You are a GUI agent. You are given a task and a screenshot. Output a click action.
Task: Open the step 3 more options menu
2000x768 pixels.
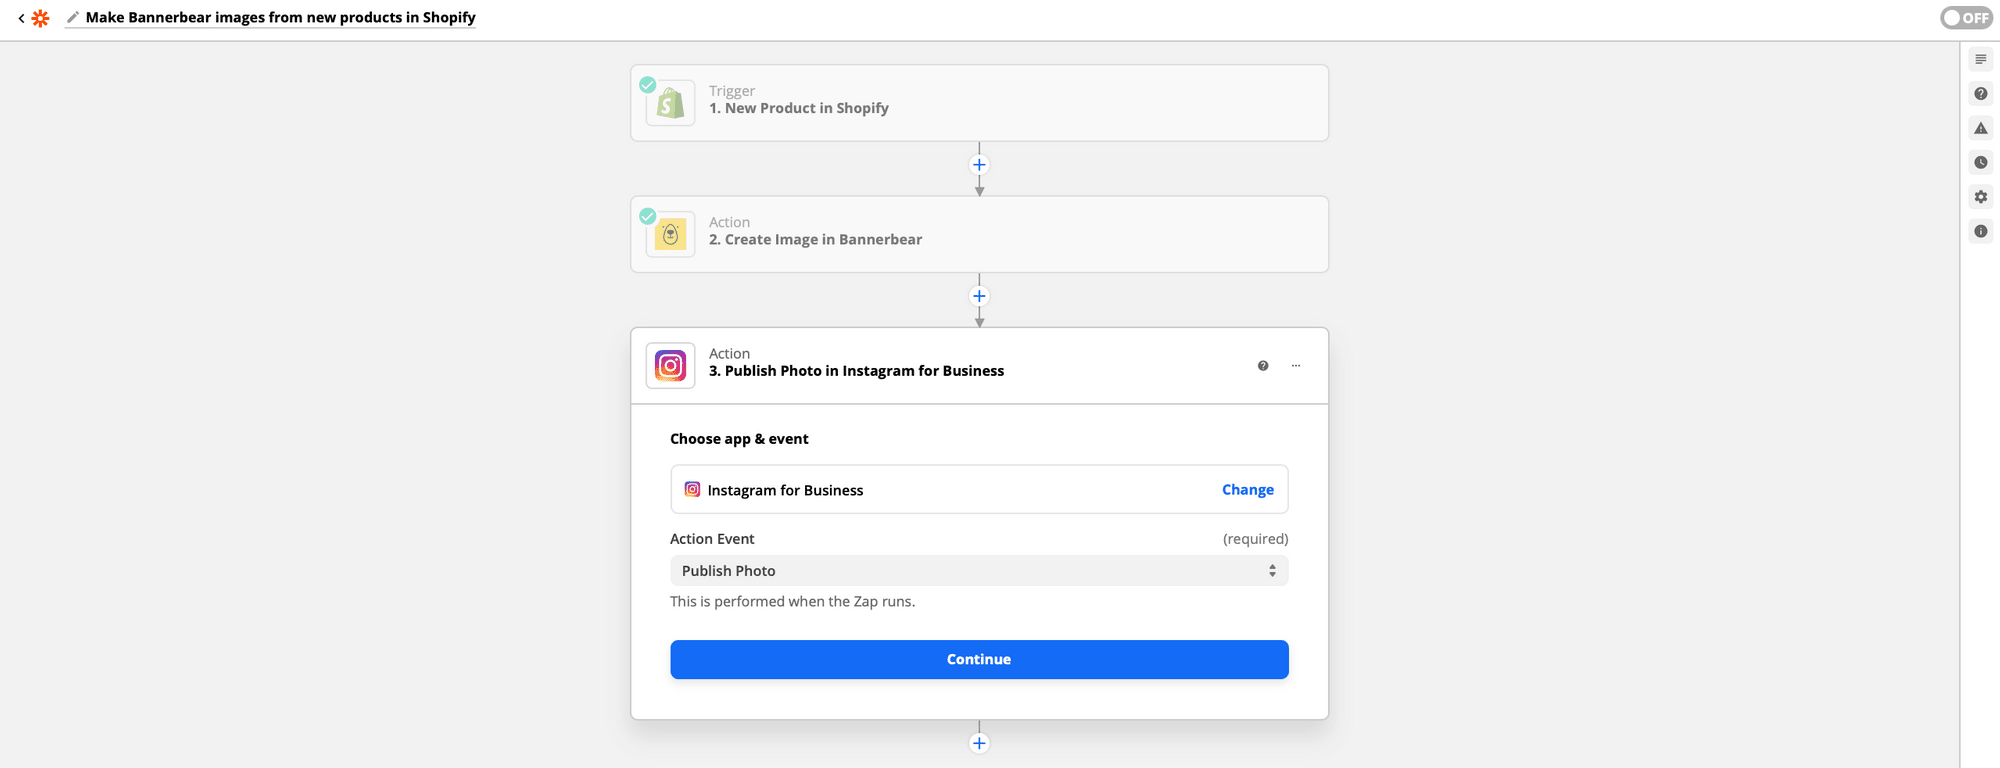(1296, 366)
